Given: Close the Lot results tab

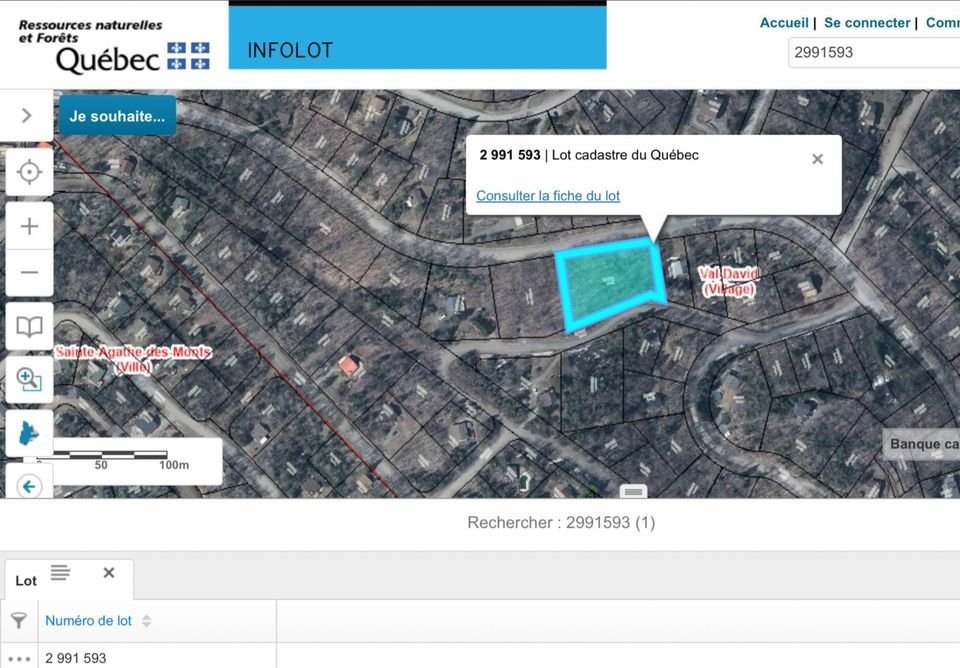Looking at the screenshot, I should (109, 573).
